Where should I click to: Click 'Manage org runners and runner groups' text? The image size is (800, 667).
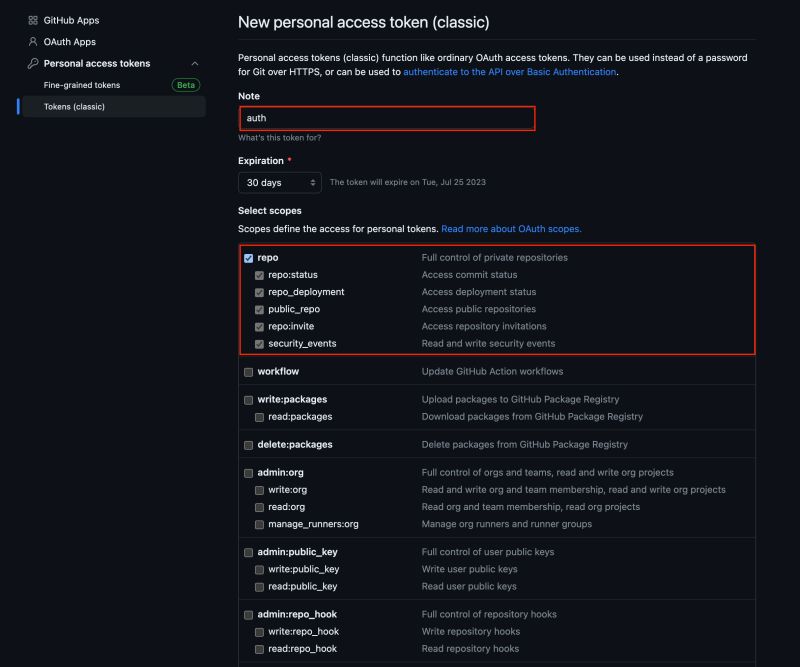[507, 524]
